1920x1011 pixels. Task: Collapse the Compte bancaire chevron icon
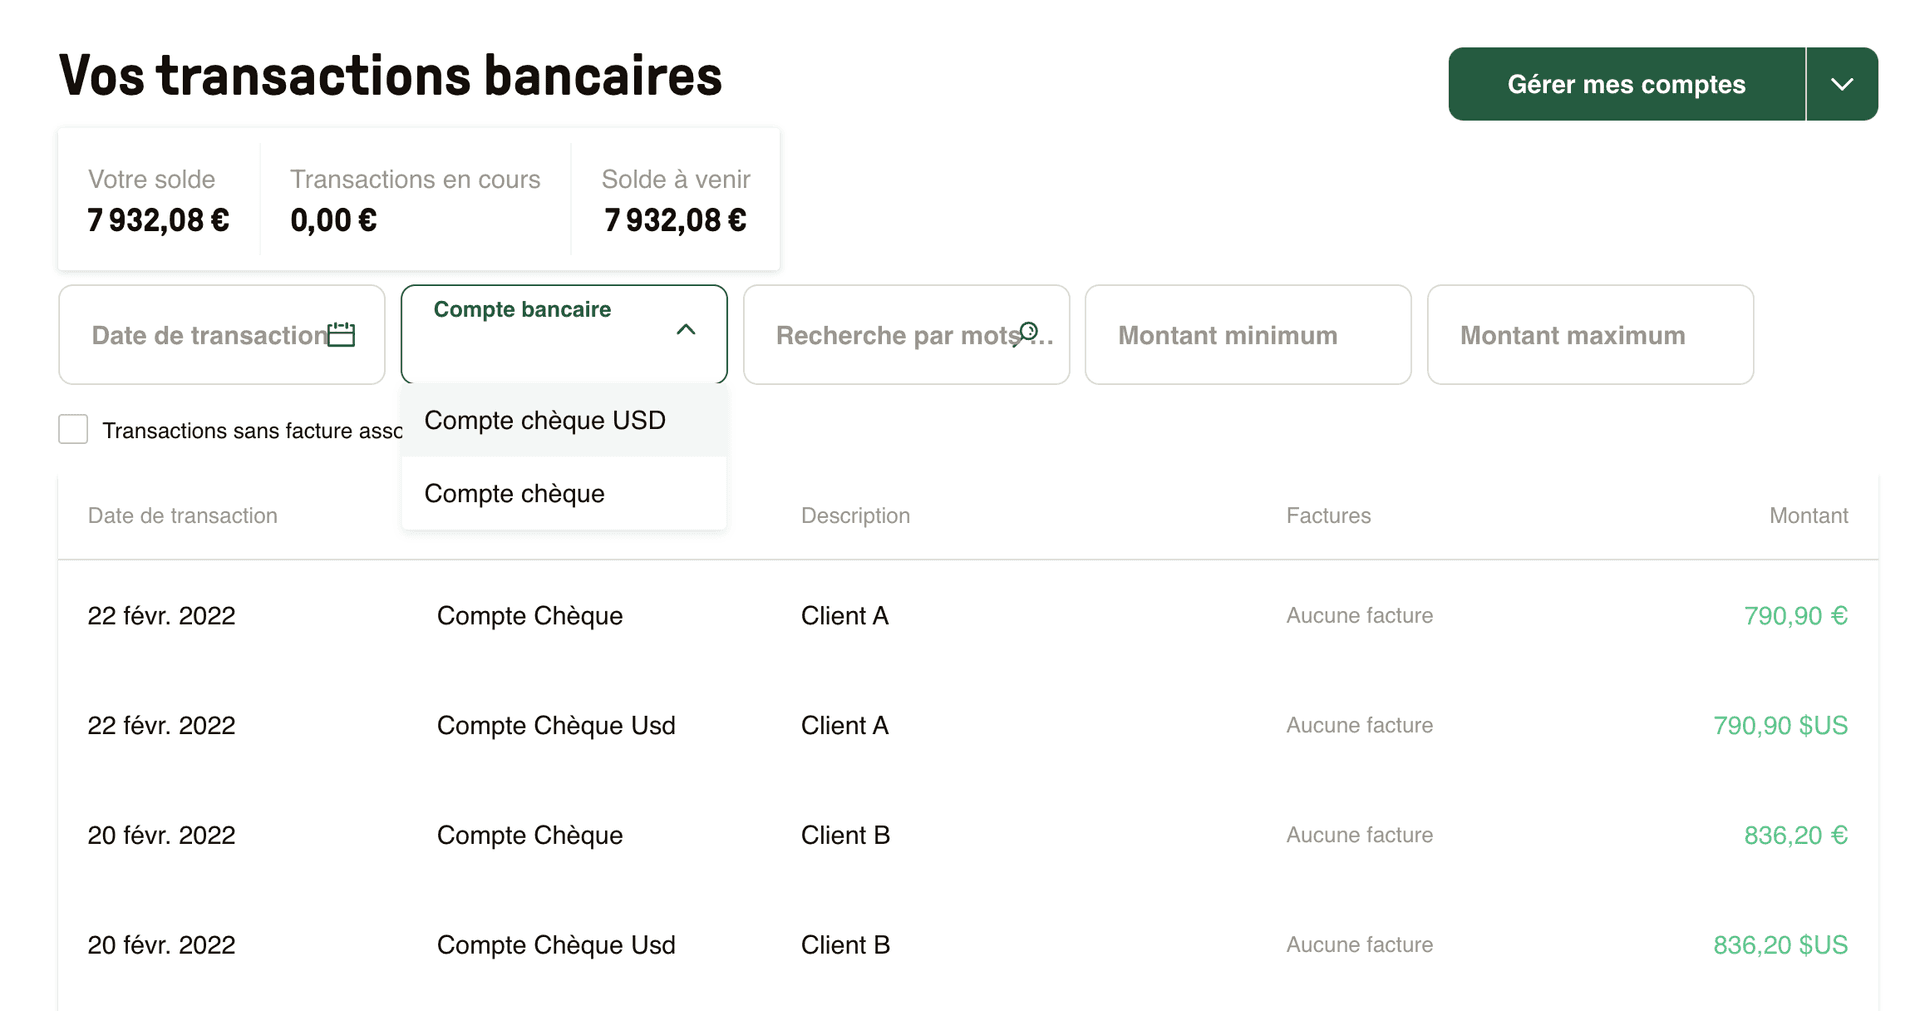[686, 330]
